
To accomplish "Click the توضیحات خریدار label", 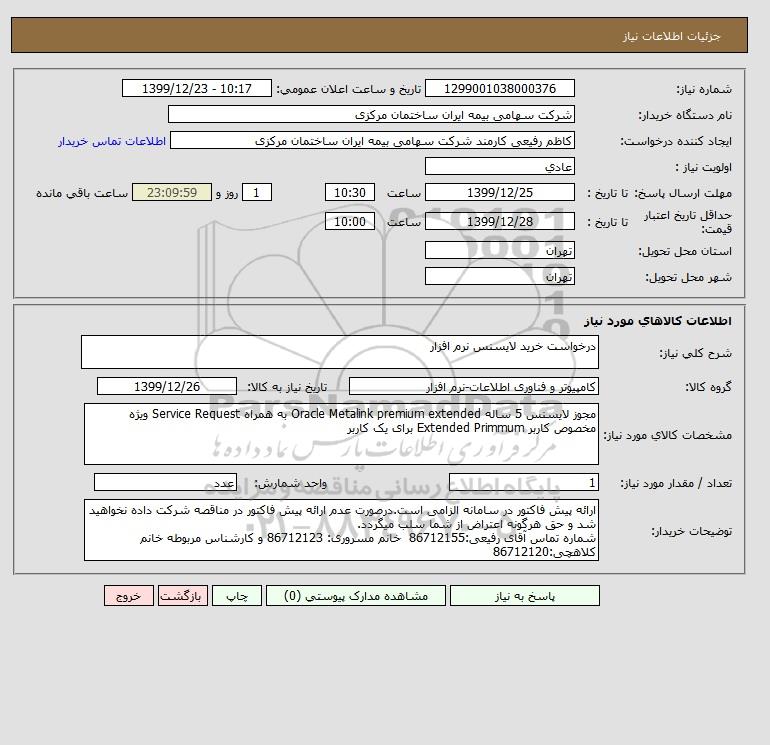I will 691,531.
